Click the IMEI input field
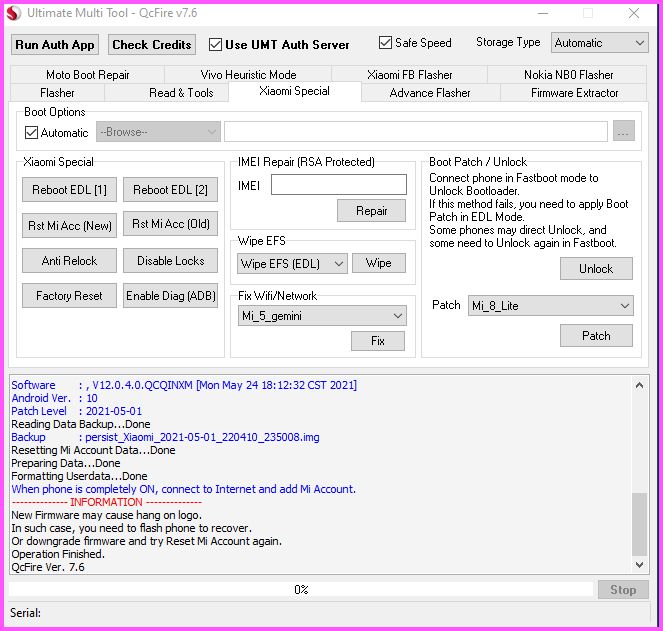This screenshot has height=631, width=663. tap(339, 184)
